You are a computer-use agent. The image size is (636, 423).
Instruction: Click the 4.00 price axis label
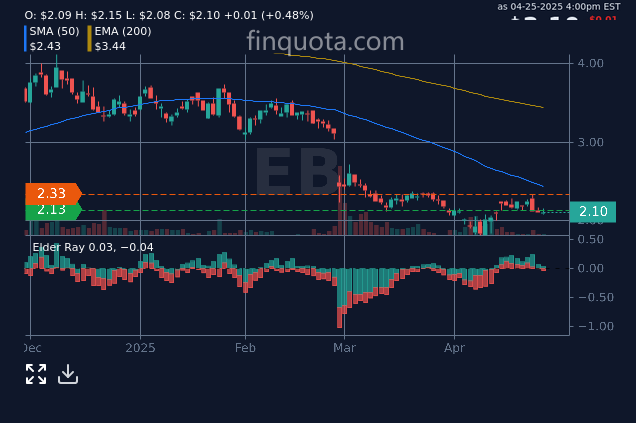pyautogui.click(x=590, y=63)
